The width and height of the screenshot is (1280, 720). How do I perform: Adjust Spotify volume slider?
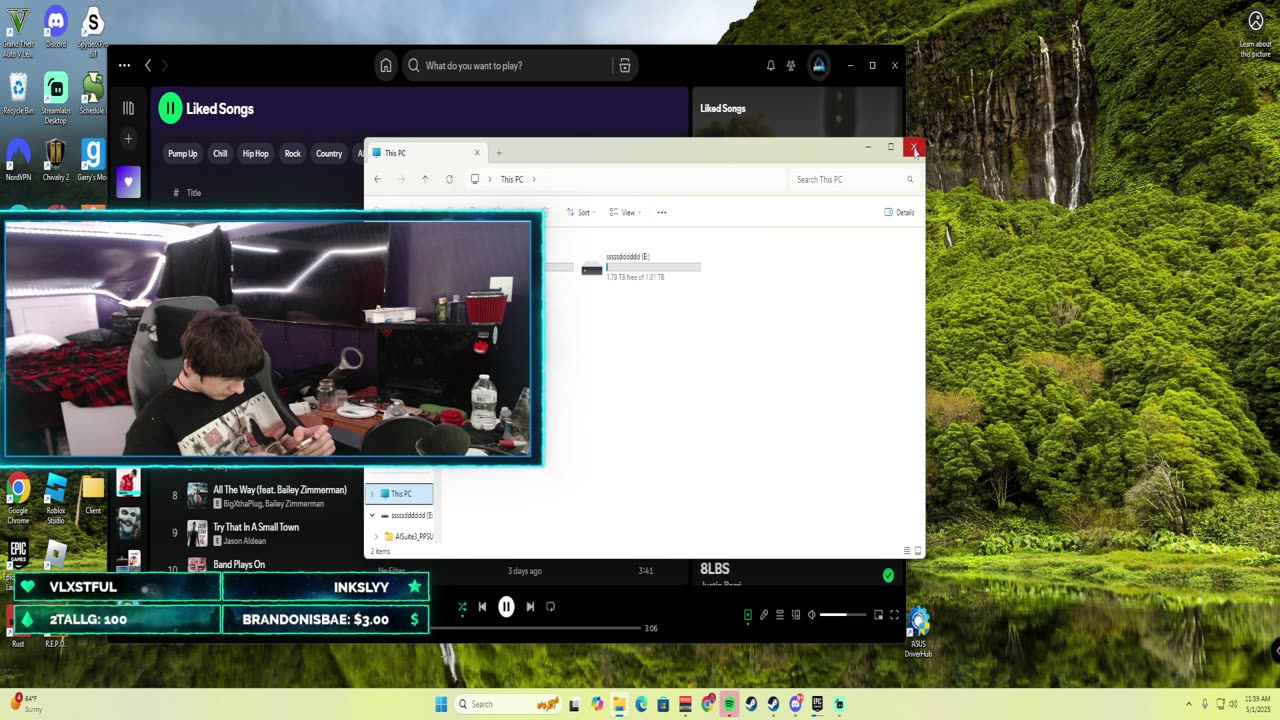(x=843, y=615)
